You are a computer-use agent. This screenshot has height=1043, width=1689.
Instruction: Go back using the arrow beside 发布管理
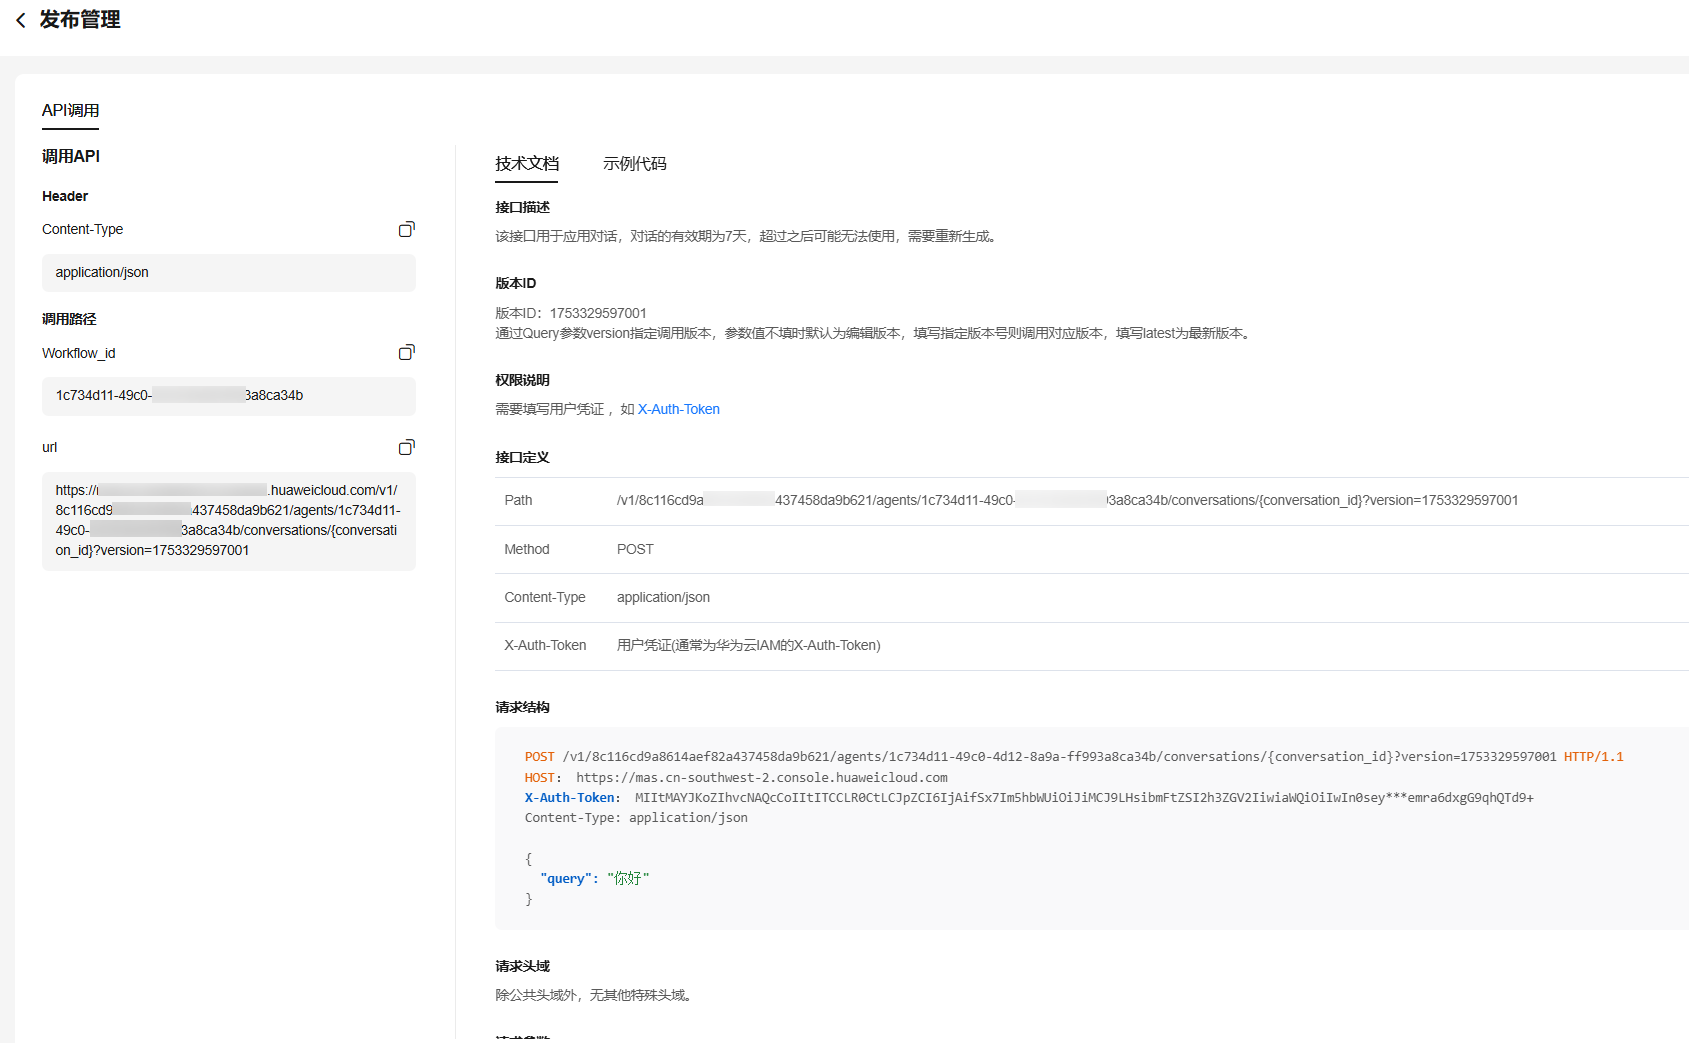(x=21, y=20)
